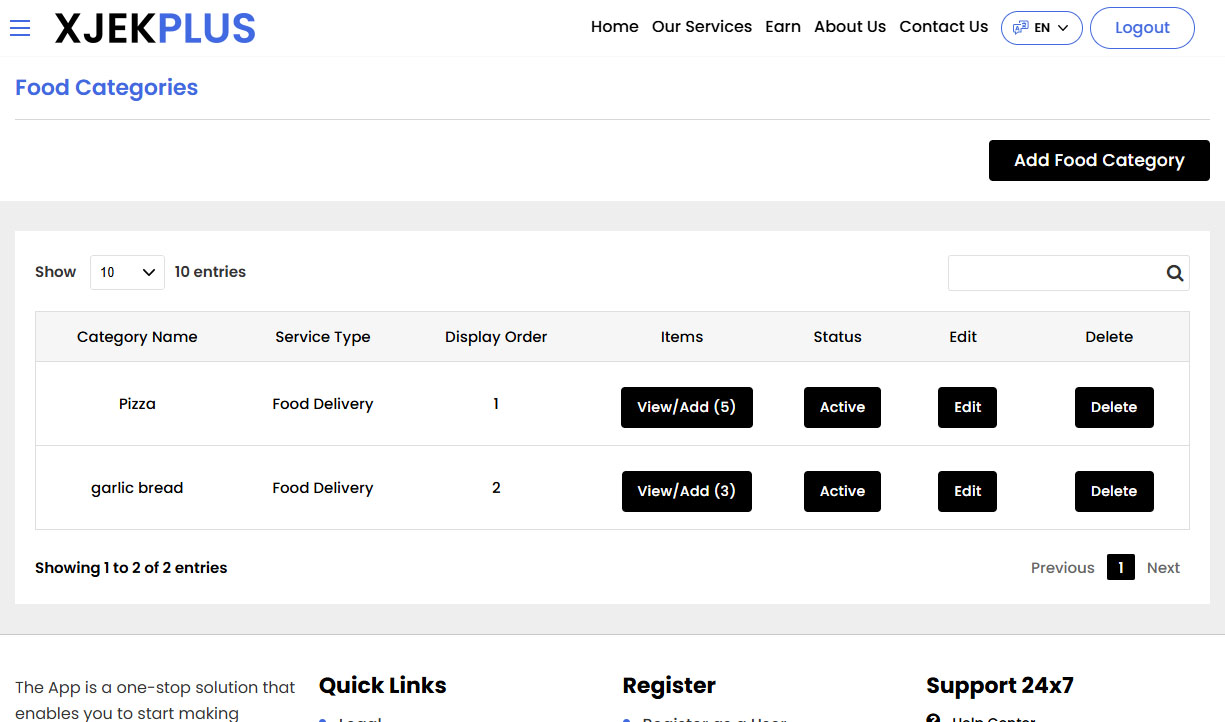1225x722 pixels.
Task: Navigate to Contact Us
Action: tap(943, 27)
